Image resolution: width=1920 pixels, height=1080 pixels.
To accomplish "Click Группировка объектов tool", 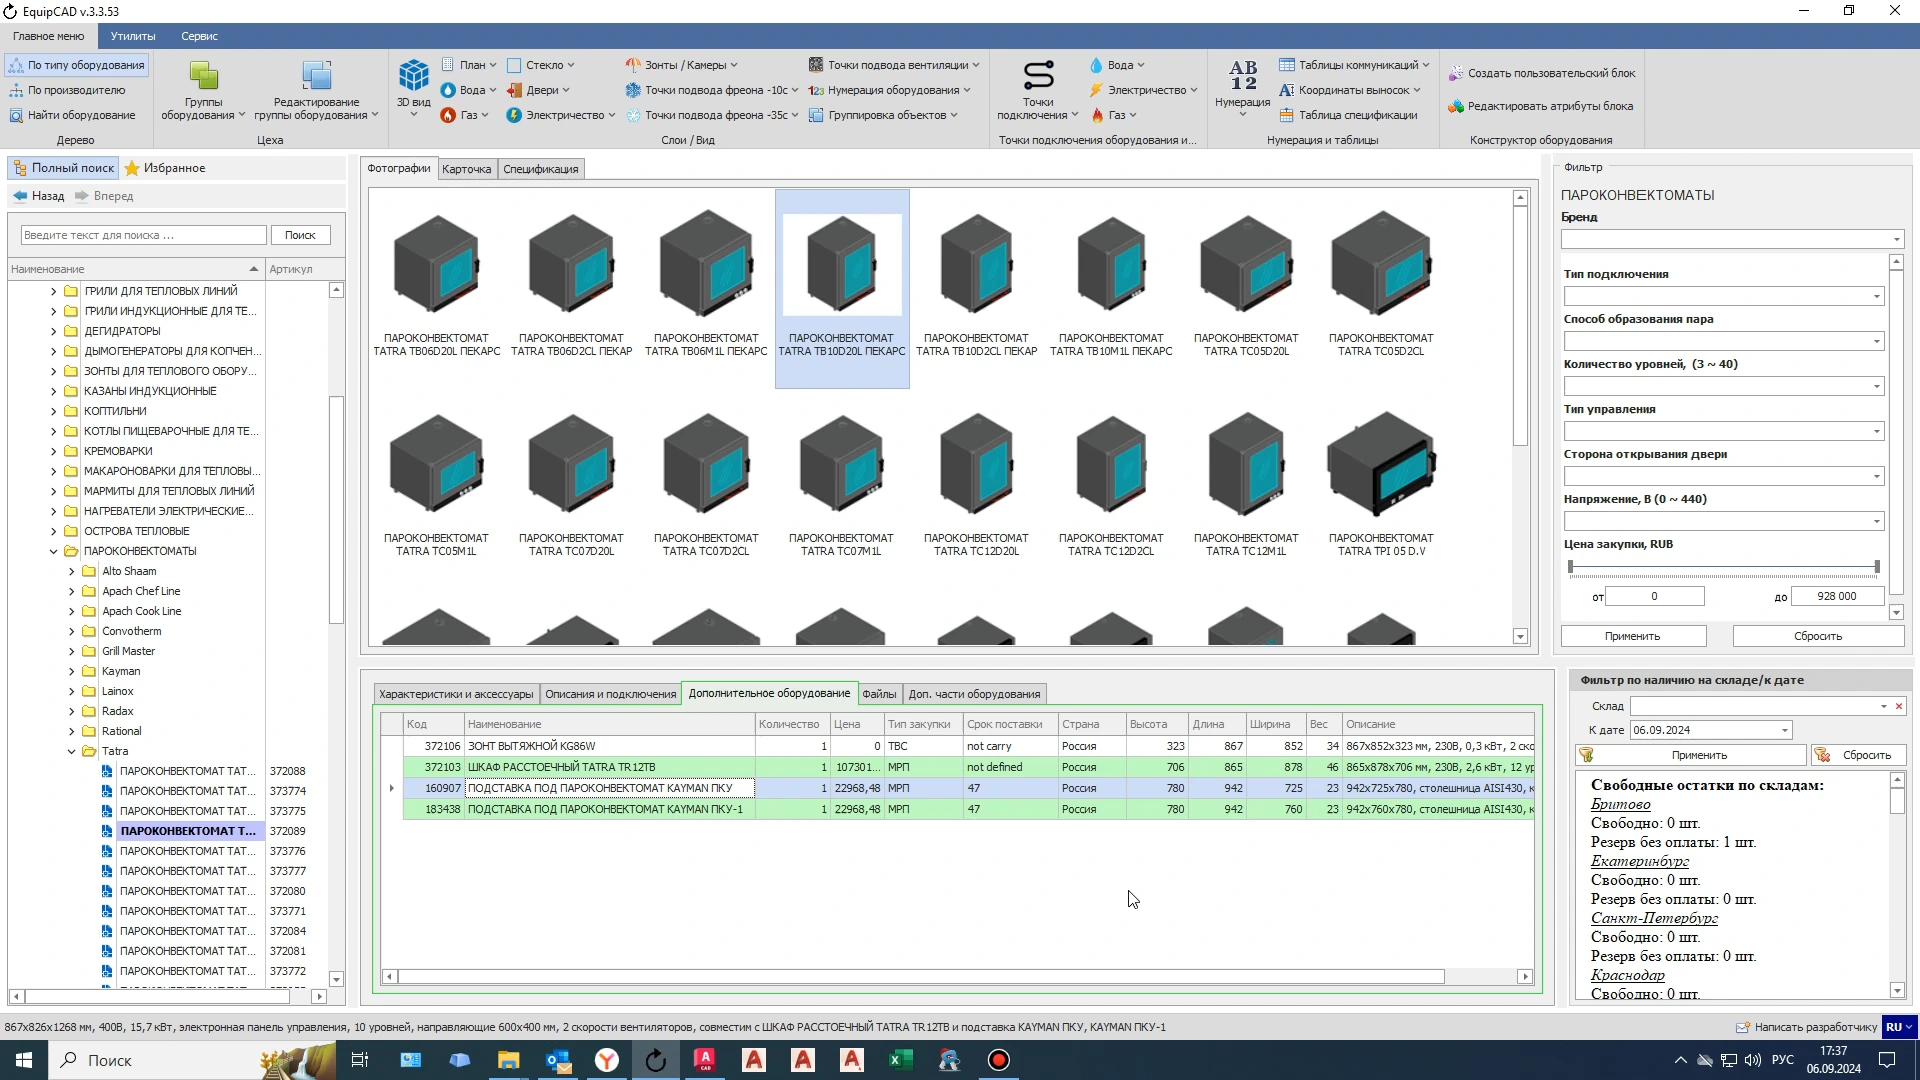I will [x=883, y=115].
